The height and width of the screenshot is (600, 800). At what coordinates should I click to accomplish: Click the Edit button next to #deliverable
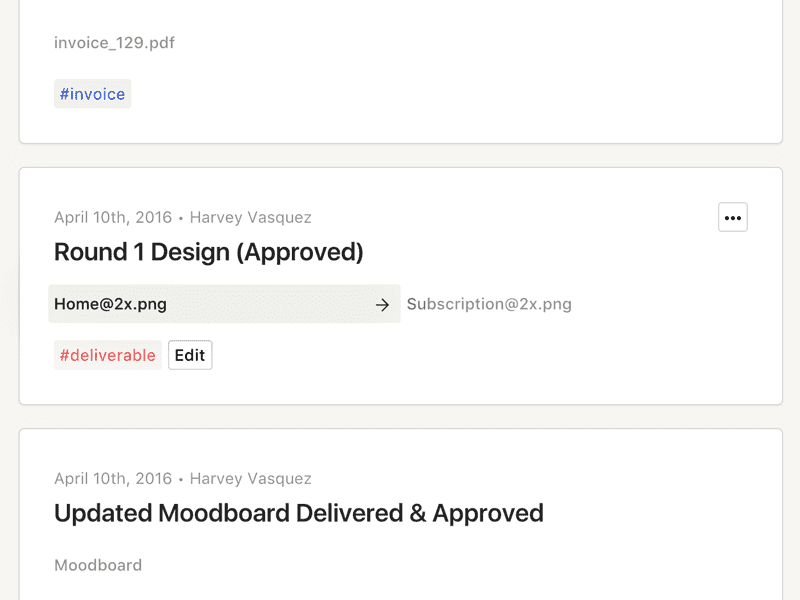click(190, 355)
